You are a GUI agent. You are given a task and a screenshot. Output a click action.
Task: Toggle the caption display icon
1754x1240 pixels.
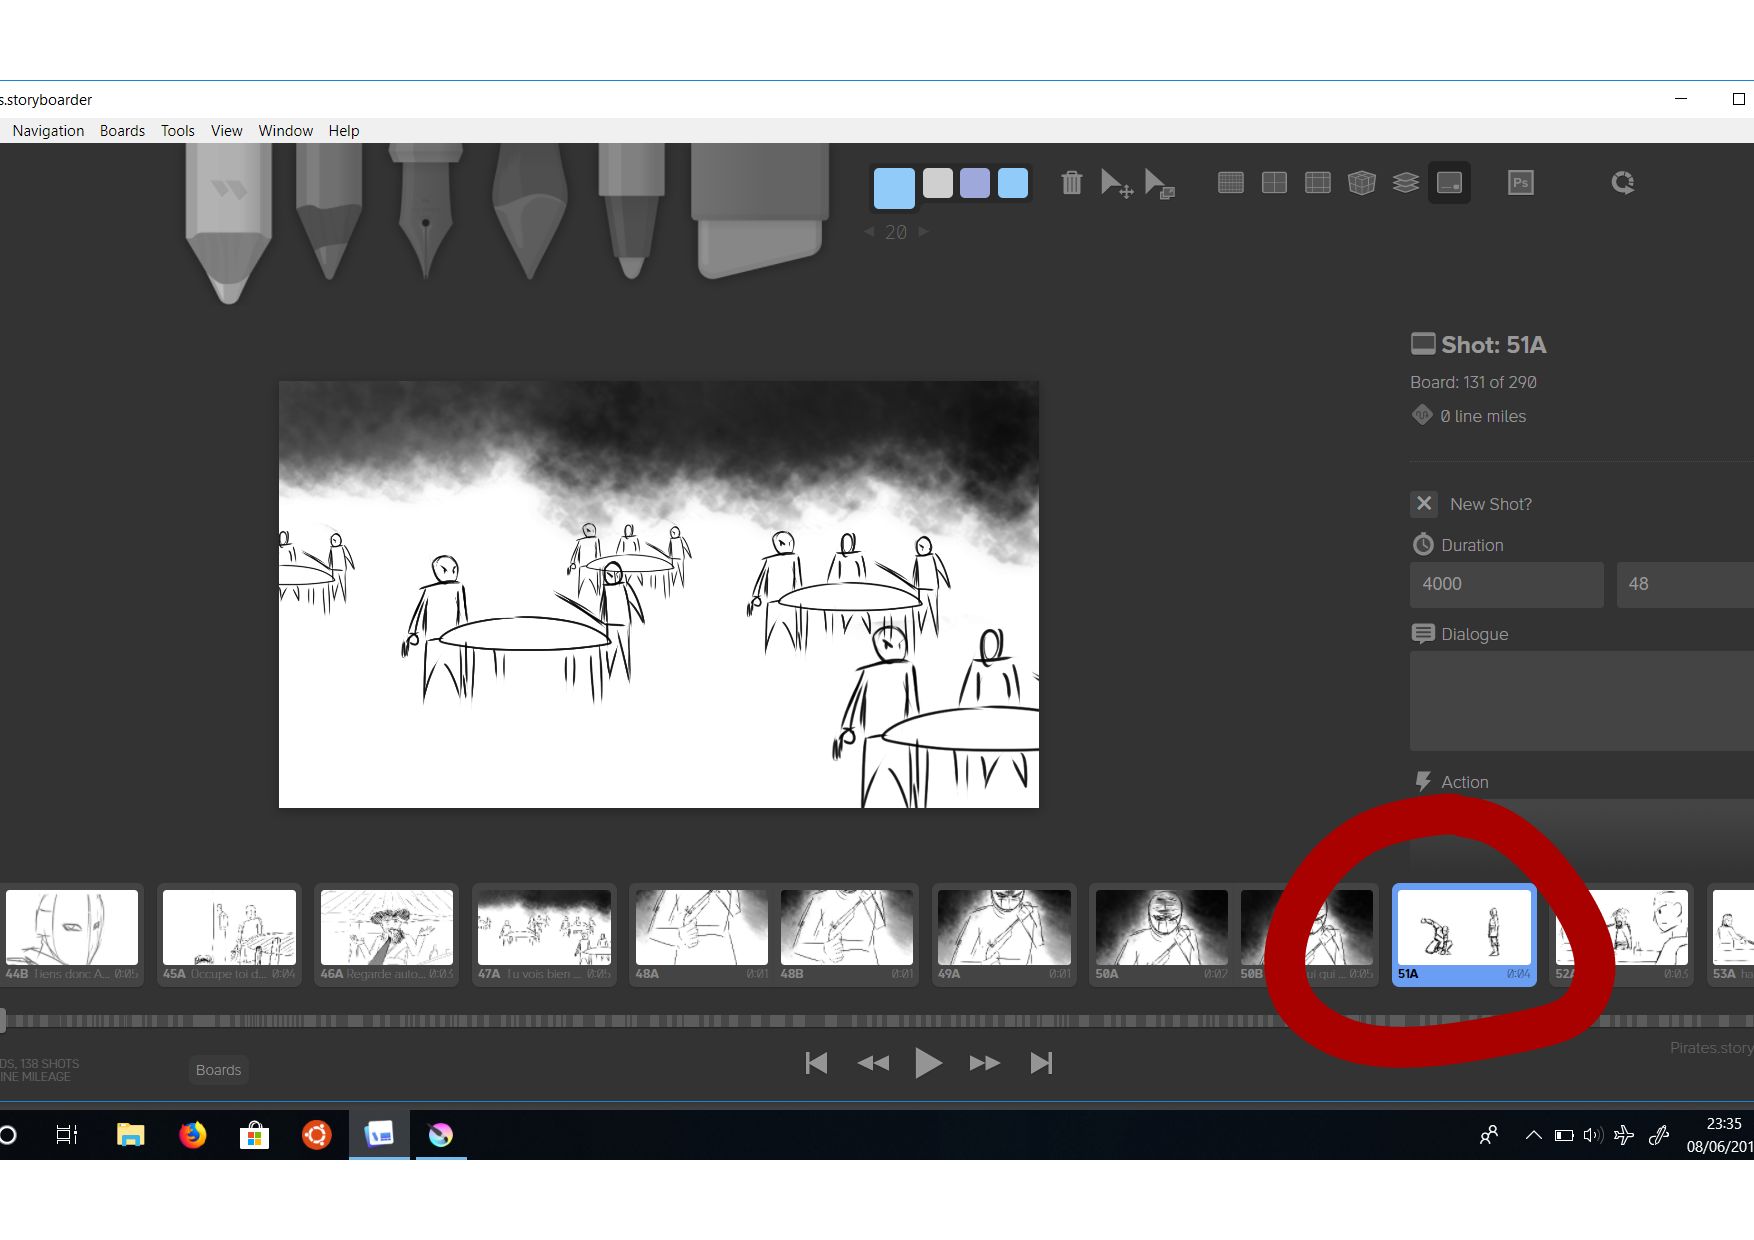click(x=1450, y=182)
